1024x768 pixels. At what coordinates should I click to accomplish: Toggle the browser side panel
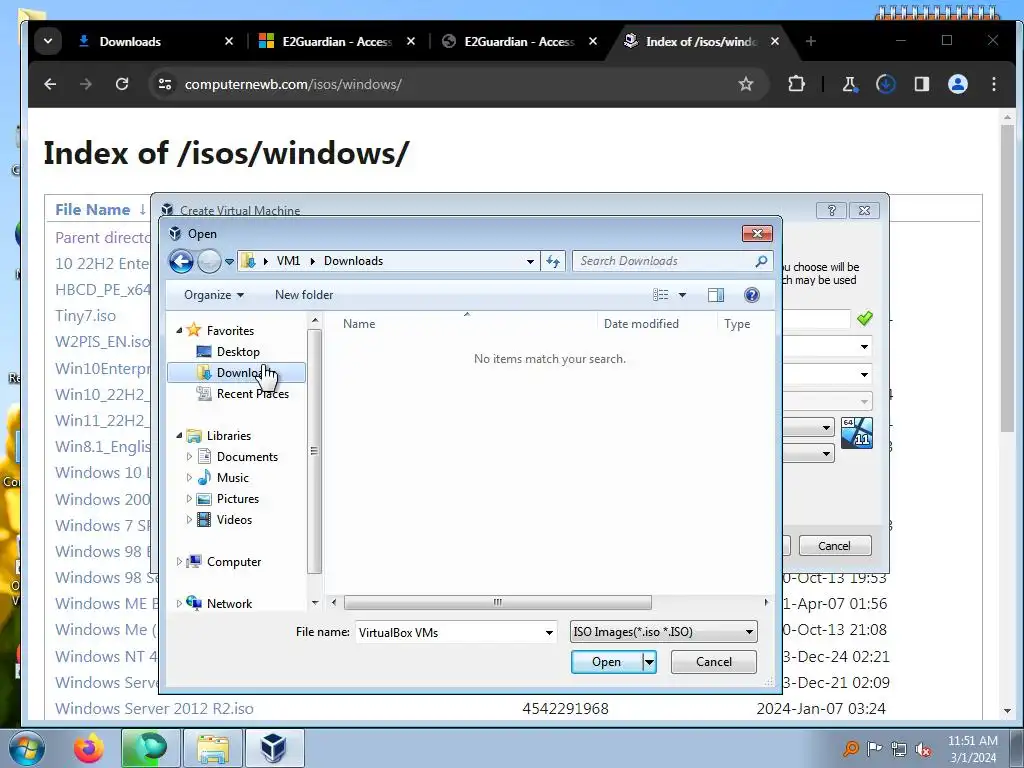(921, 84)
